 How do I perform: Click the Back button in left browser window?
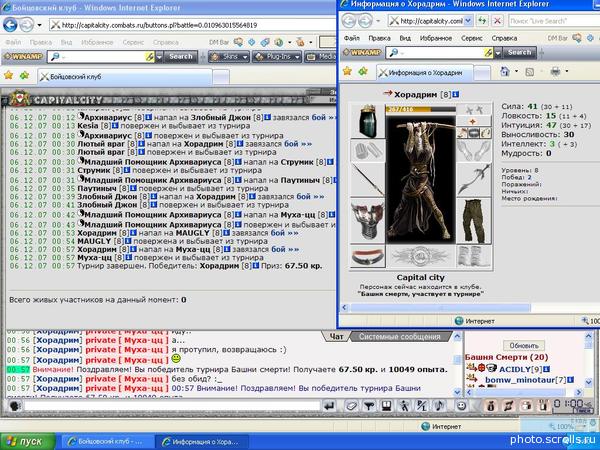tap(15, 24)
